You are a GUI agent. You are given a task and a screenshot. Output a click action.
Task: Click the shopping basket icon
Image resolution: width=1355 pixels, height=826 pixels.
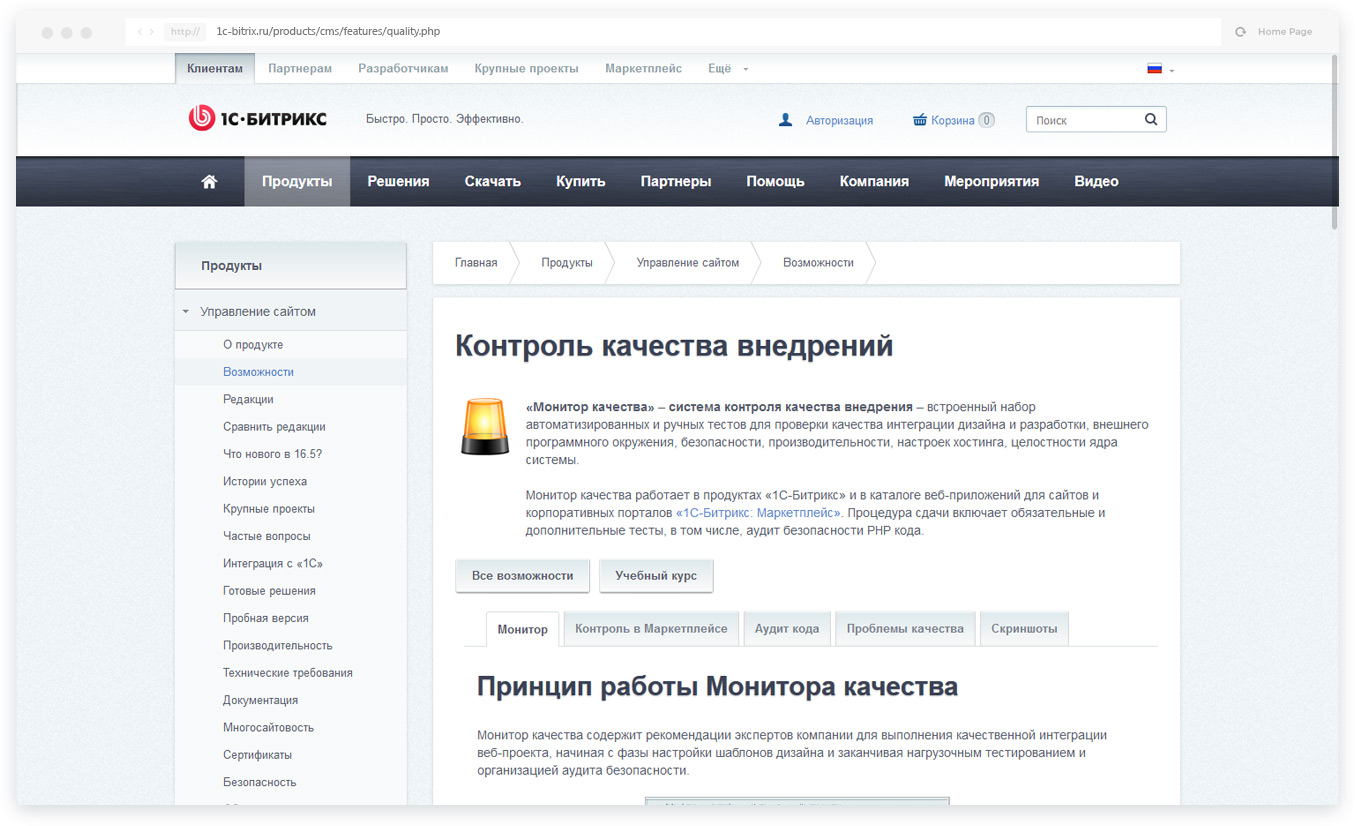pos(920,120)
